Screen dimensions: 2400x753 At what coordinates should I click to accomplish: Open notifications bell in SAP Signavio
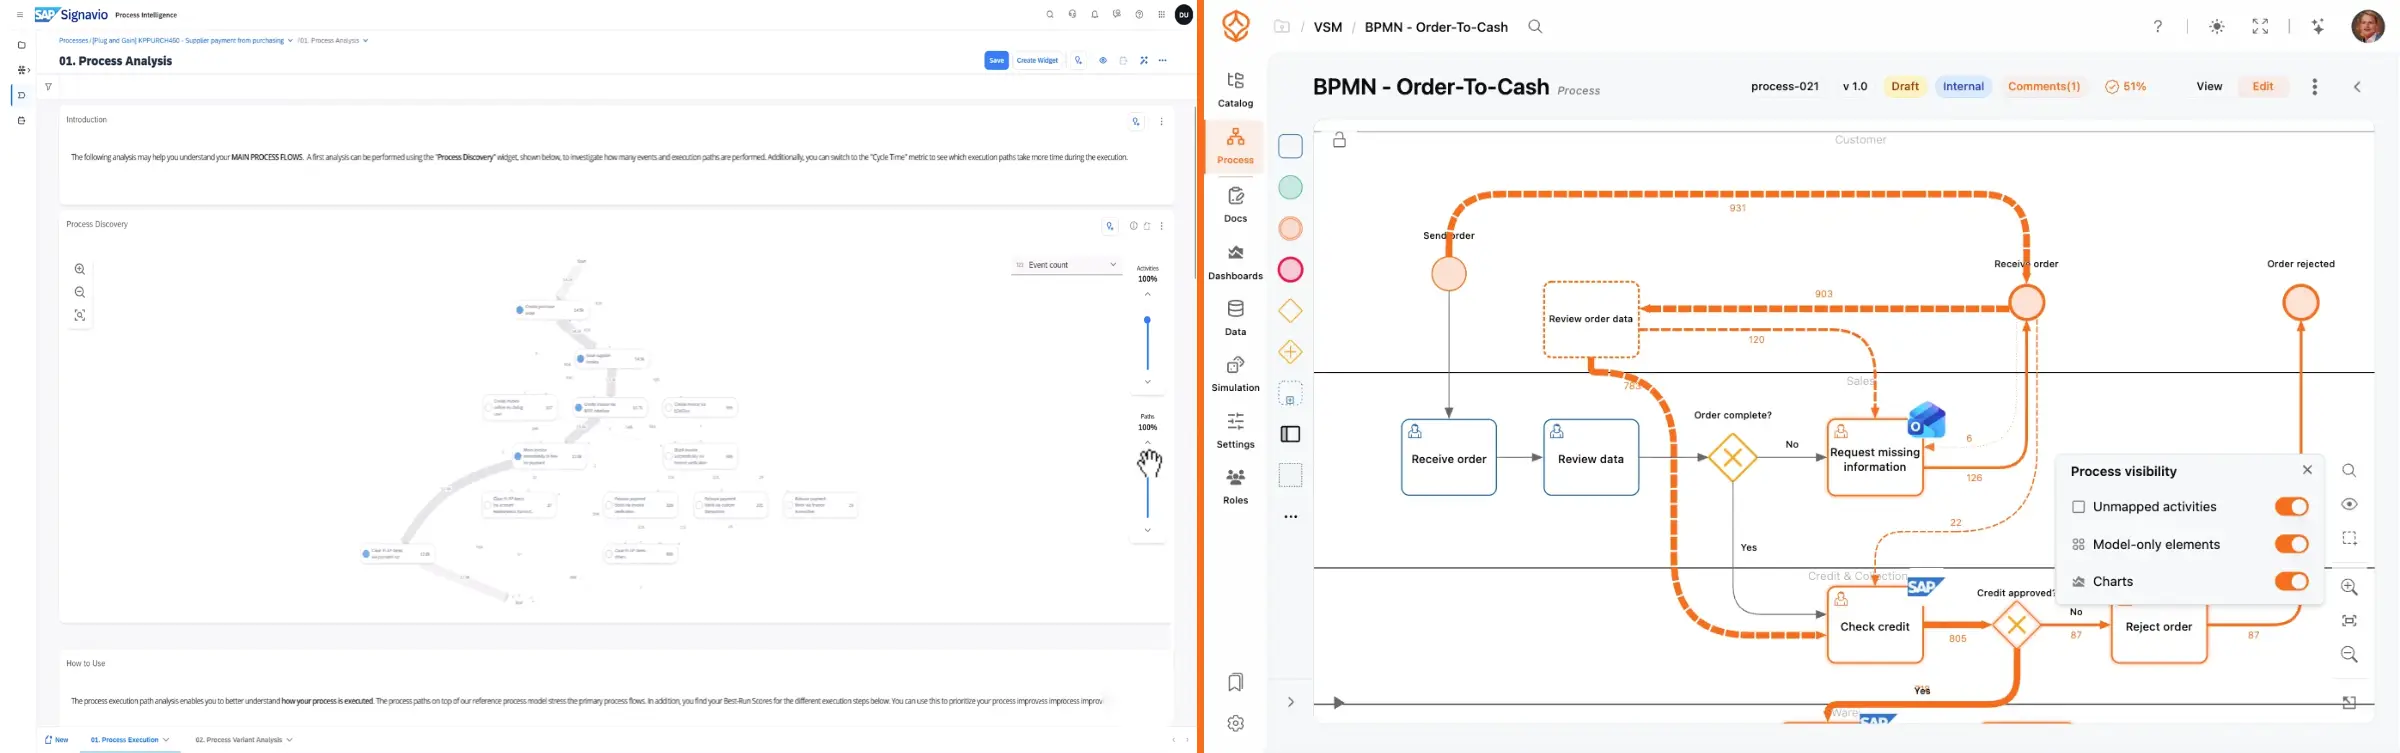tap(1095, 15)
